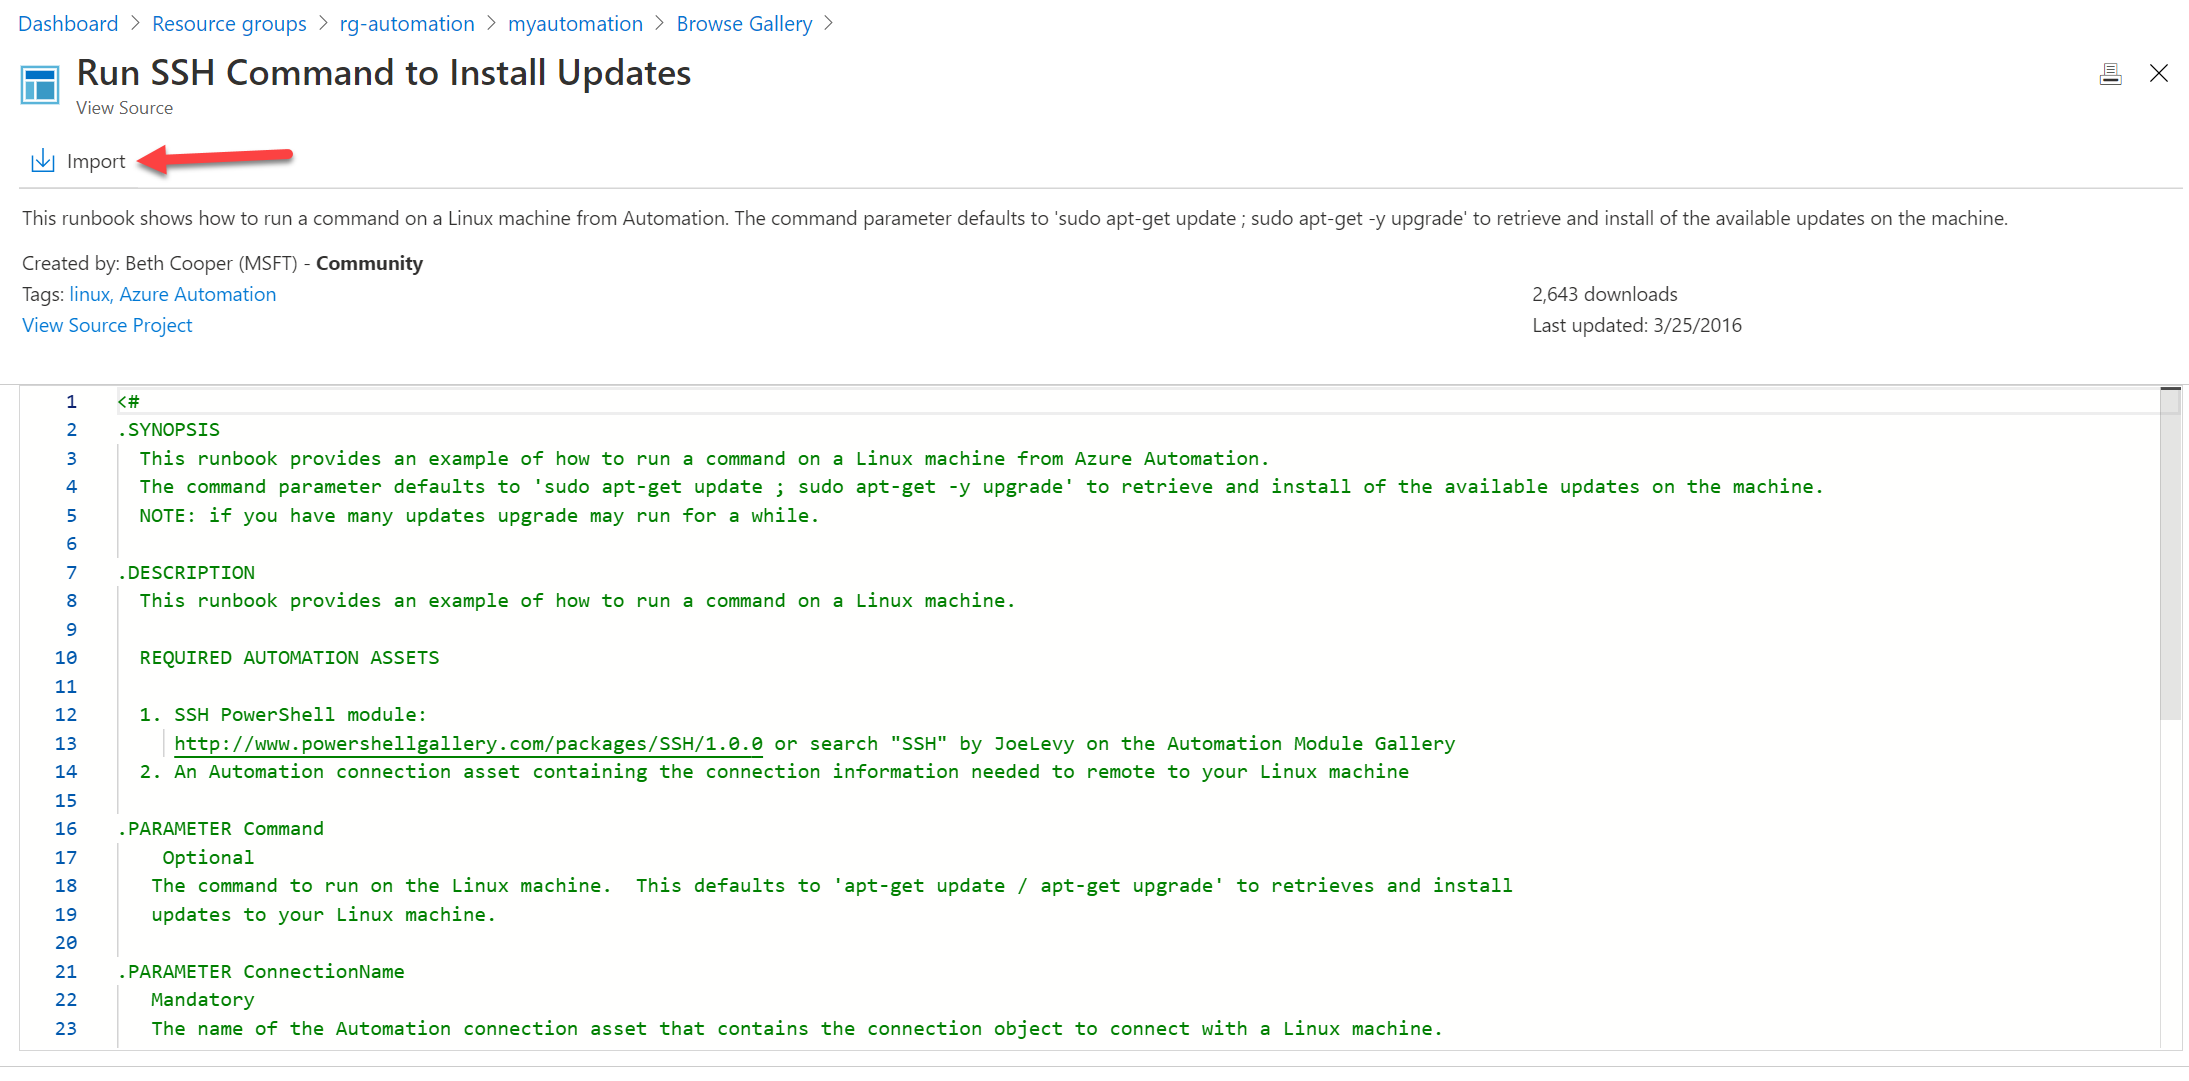2189x1081 pixels.
Task: Click the Import button label
Action: pyautogui.click(x=96, y=161)
